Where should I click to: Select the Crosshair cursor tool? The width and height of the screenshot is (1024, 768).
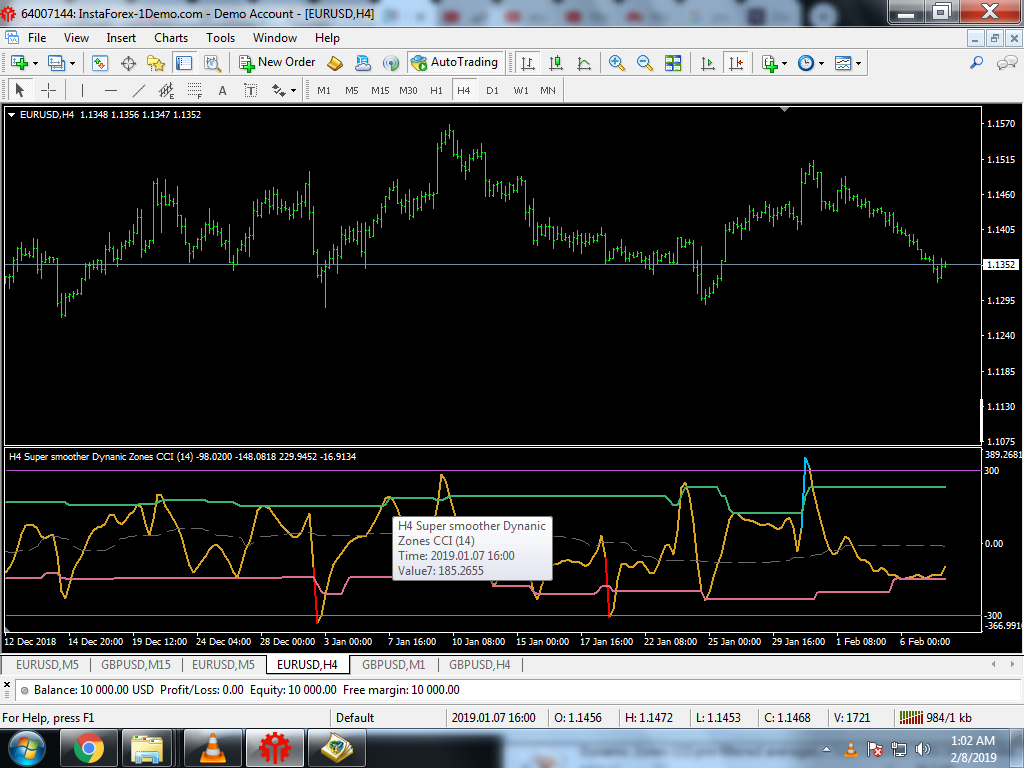coord(48,90)
